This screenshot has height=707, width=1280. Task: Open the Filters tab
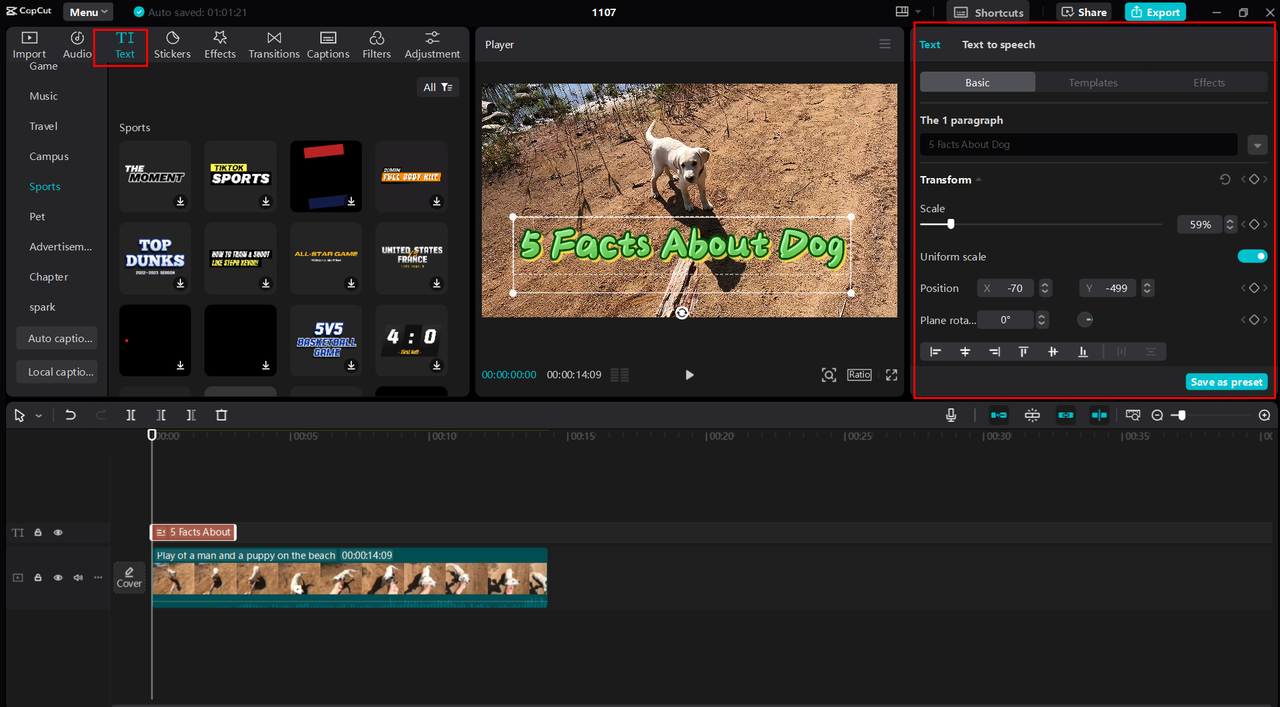point(377,45)
